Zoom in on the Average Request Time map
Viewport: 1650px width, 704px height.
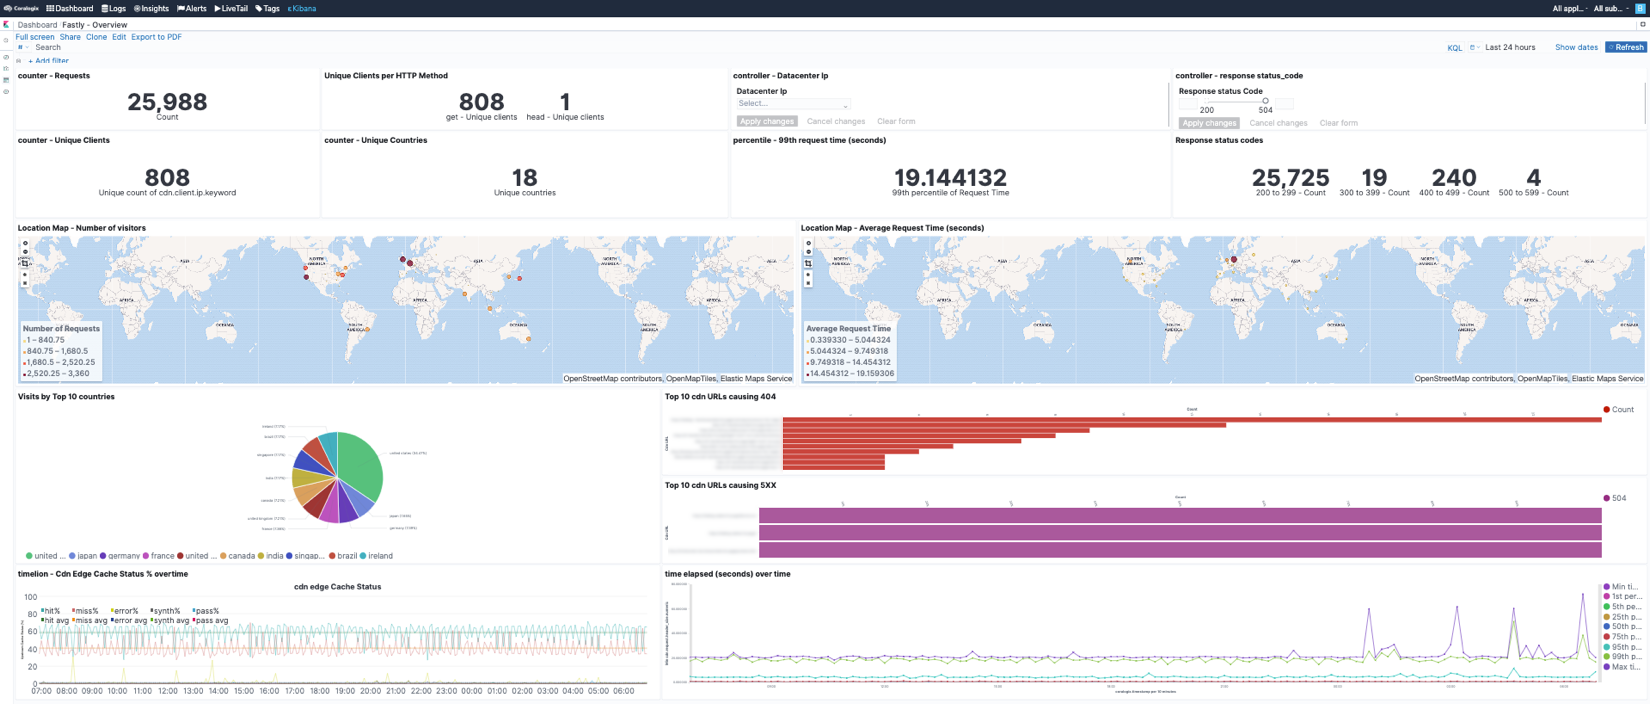(x=808, y=243)
